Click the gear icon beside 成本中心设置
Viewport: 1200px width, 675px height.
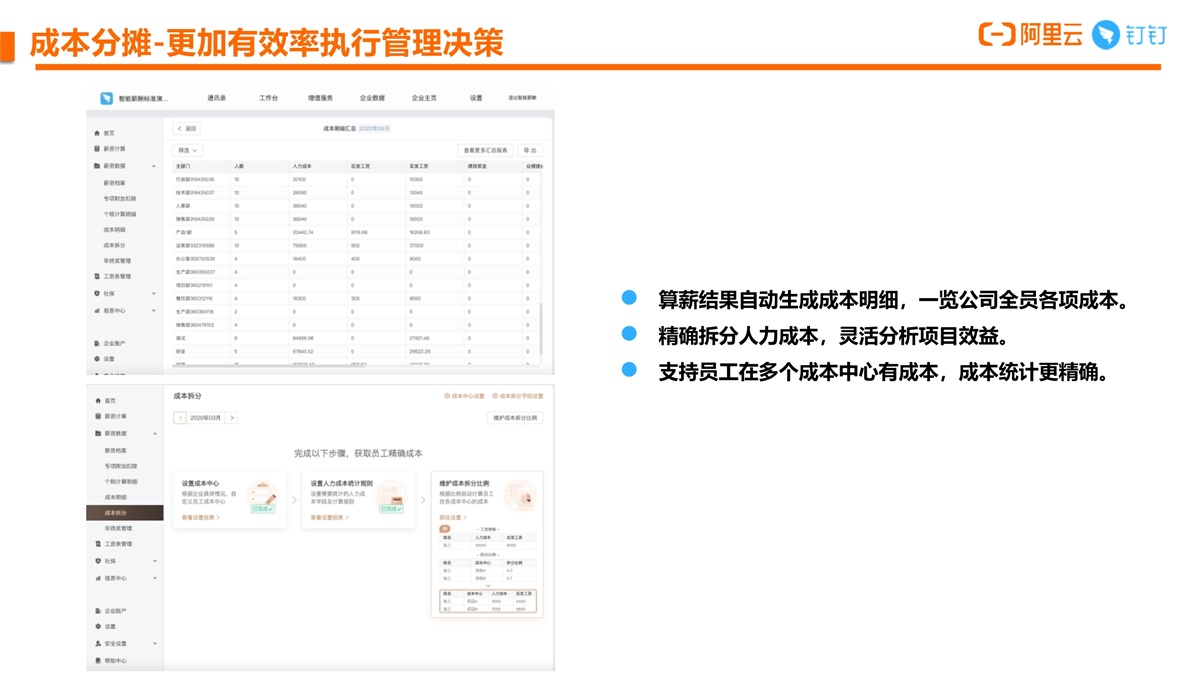448,396
